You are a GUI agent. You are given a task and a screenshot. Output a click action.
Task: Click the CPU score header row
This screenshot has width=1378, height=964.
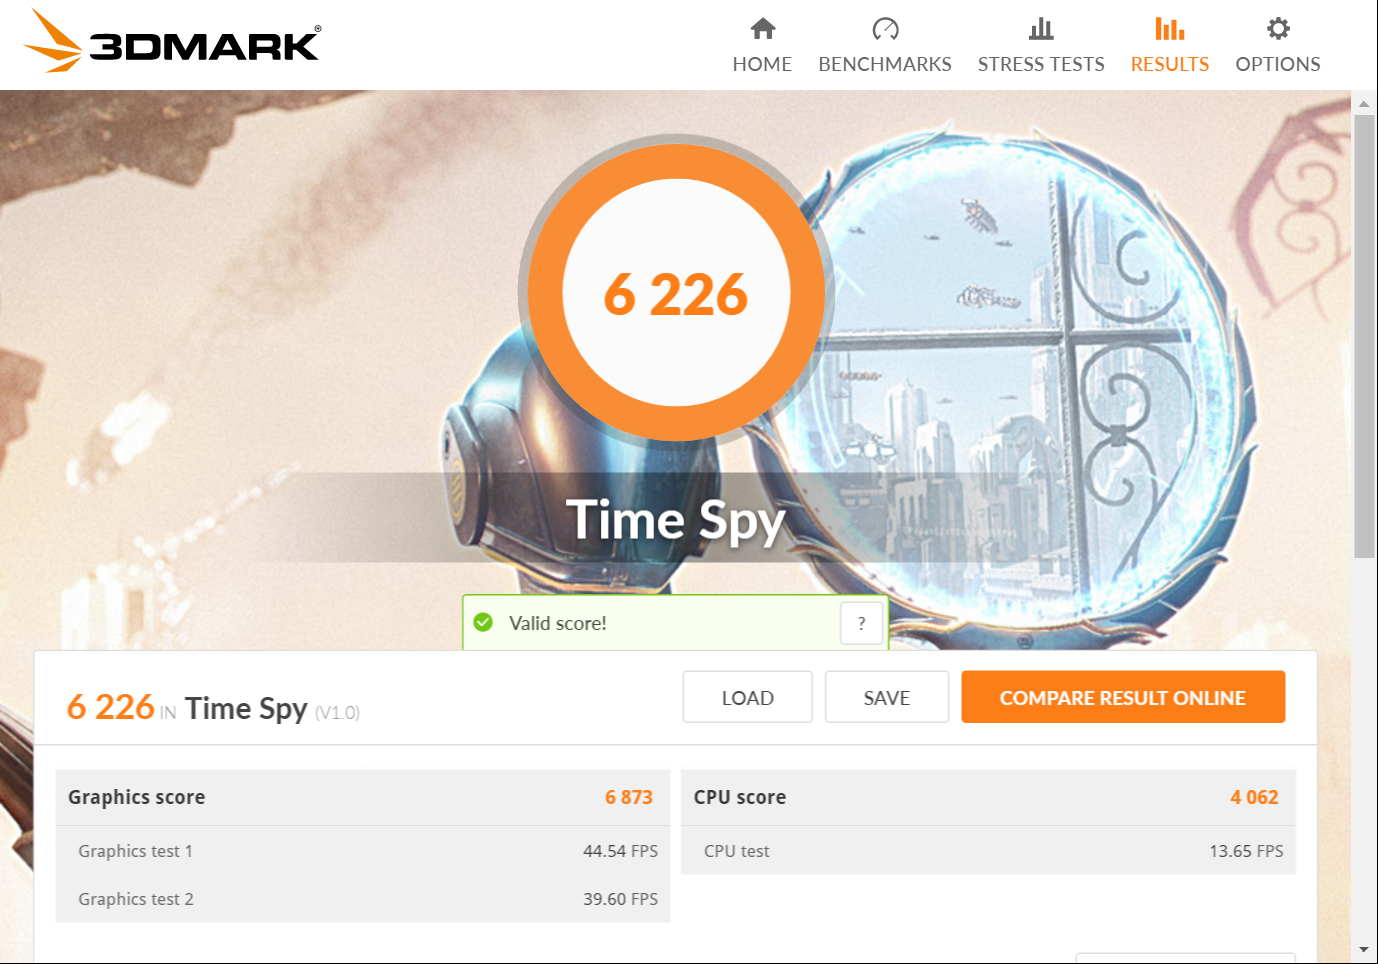pos(988,797)
